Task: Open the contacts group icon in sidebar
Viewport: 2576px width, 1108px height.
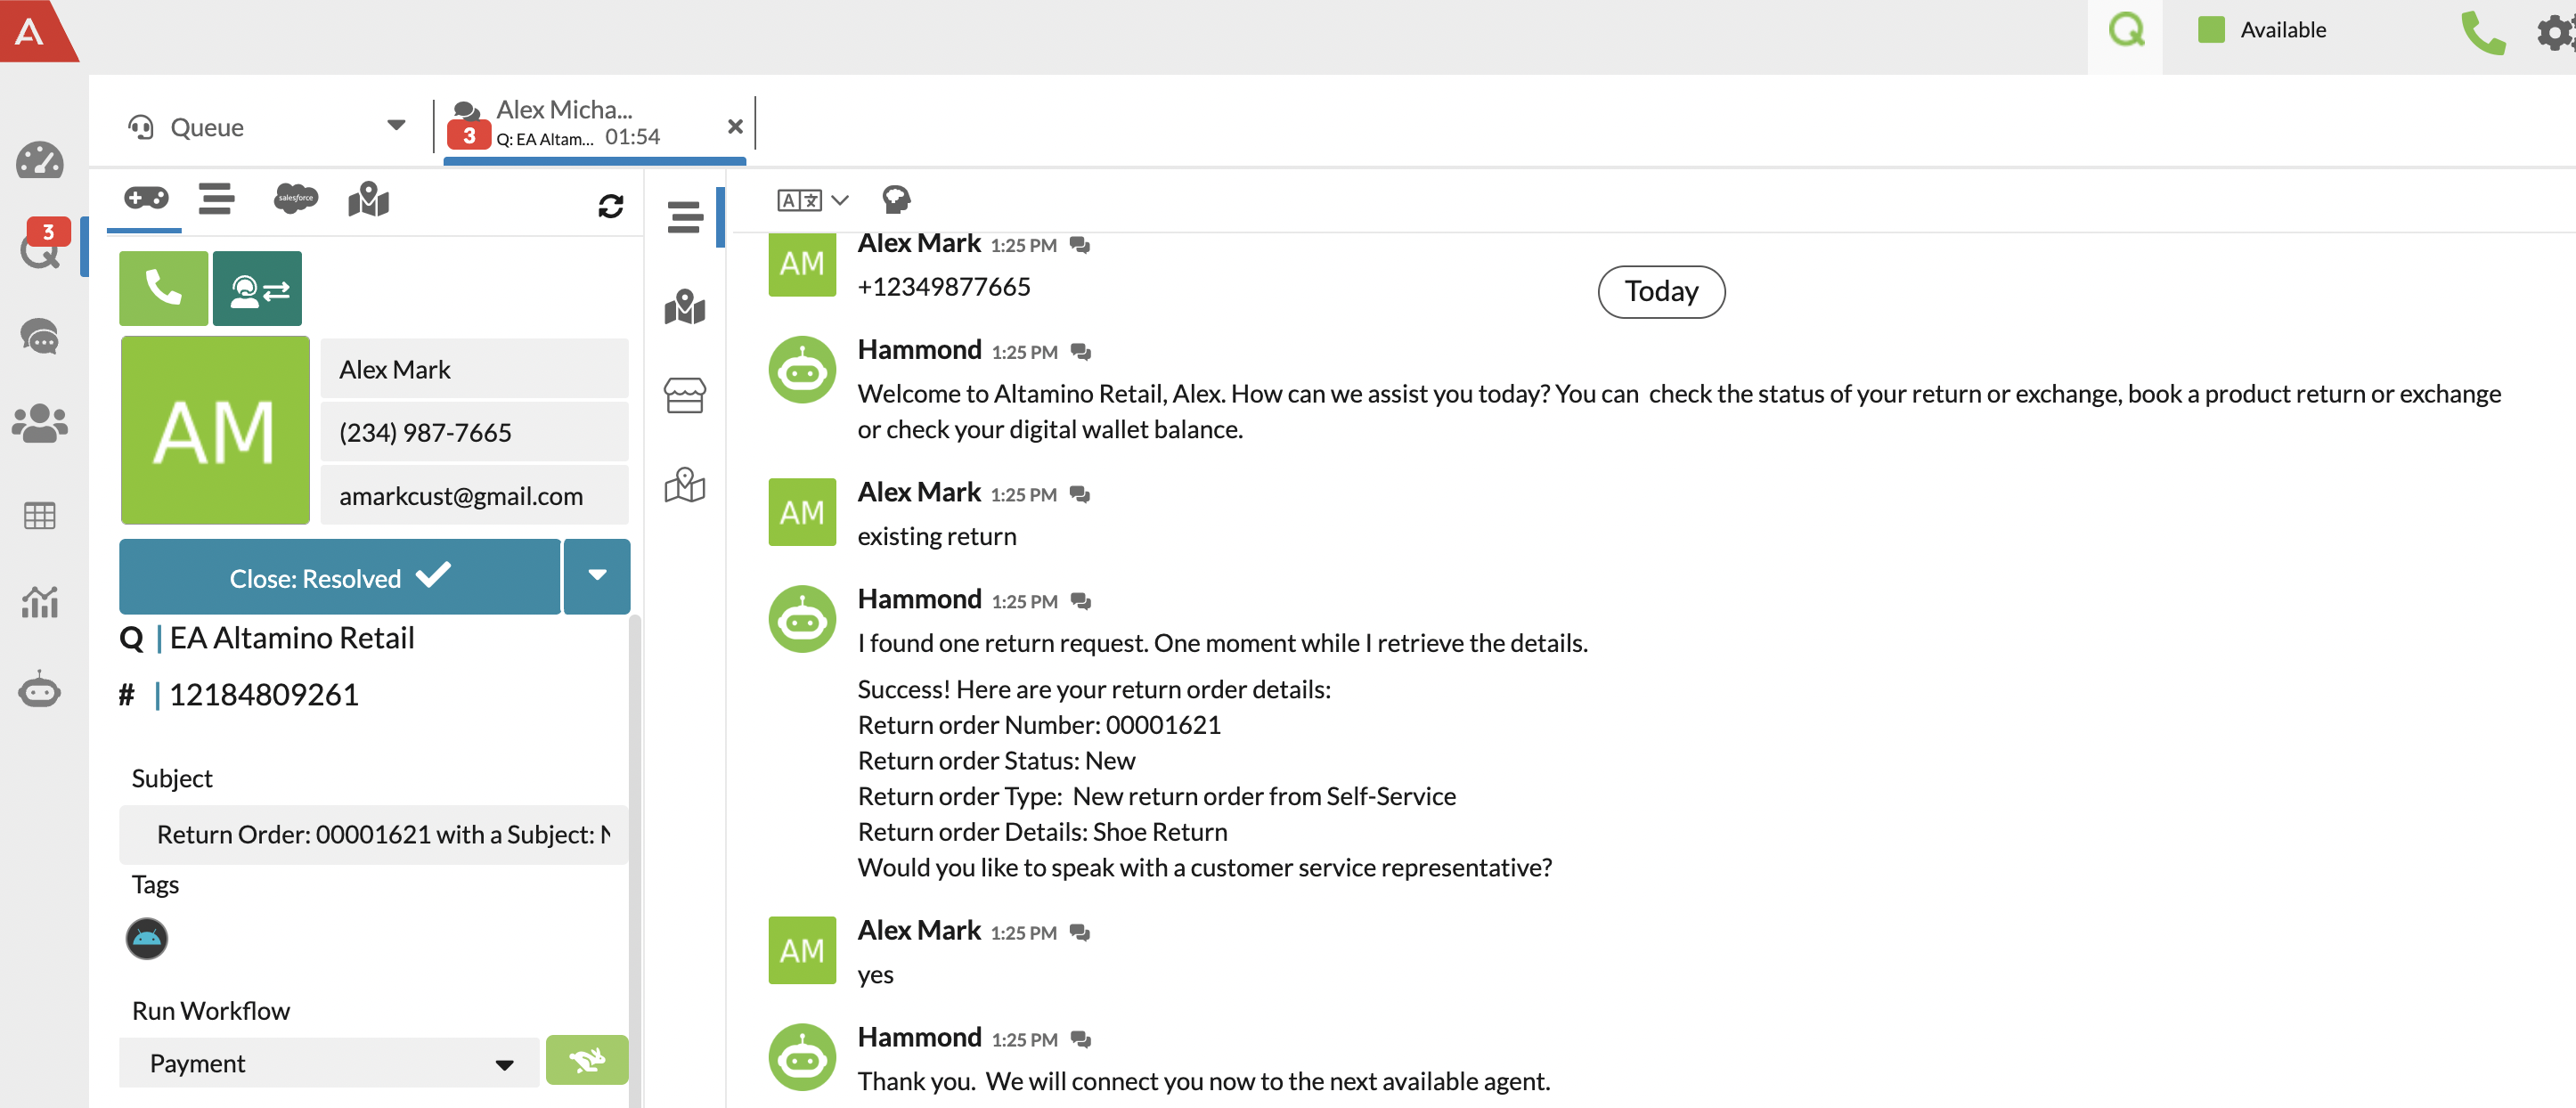Action: [x=40, y=423]
